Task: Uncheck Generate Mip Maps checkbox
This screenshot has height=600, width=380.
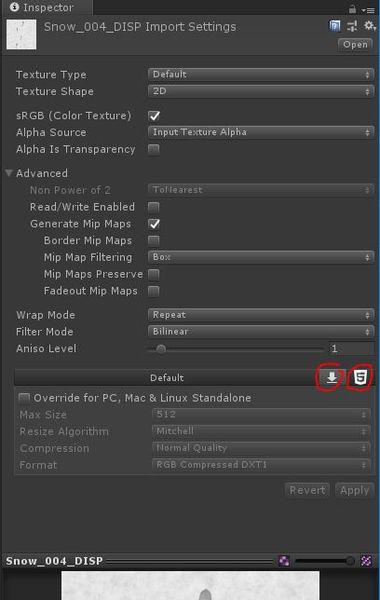Action: click(154, 224)
